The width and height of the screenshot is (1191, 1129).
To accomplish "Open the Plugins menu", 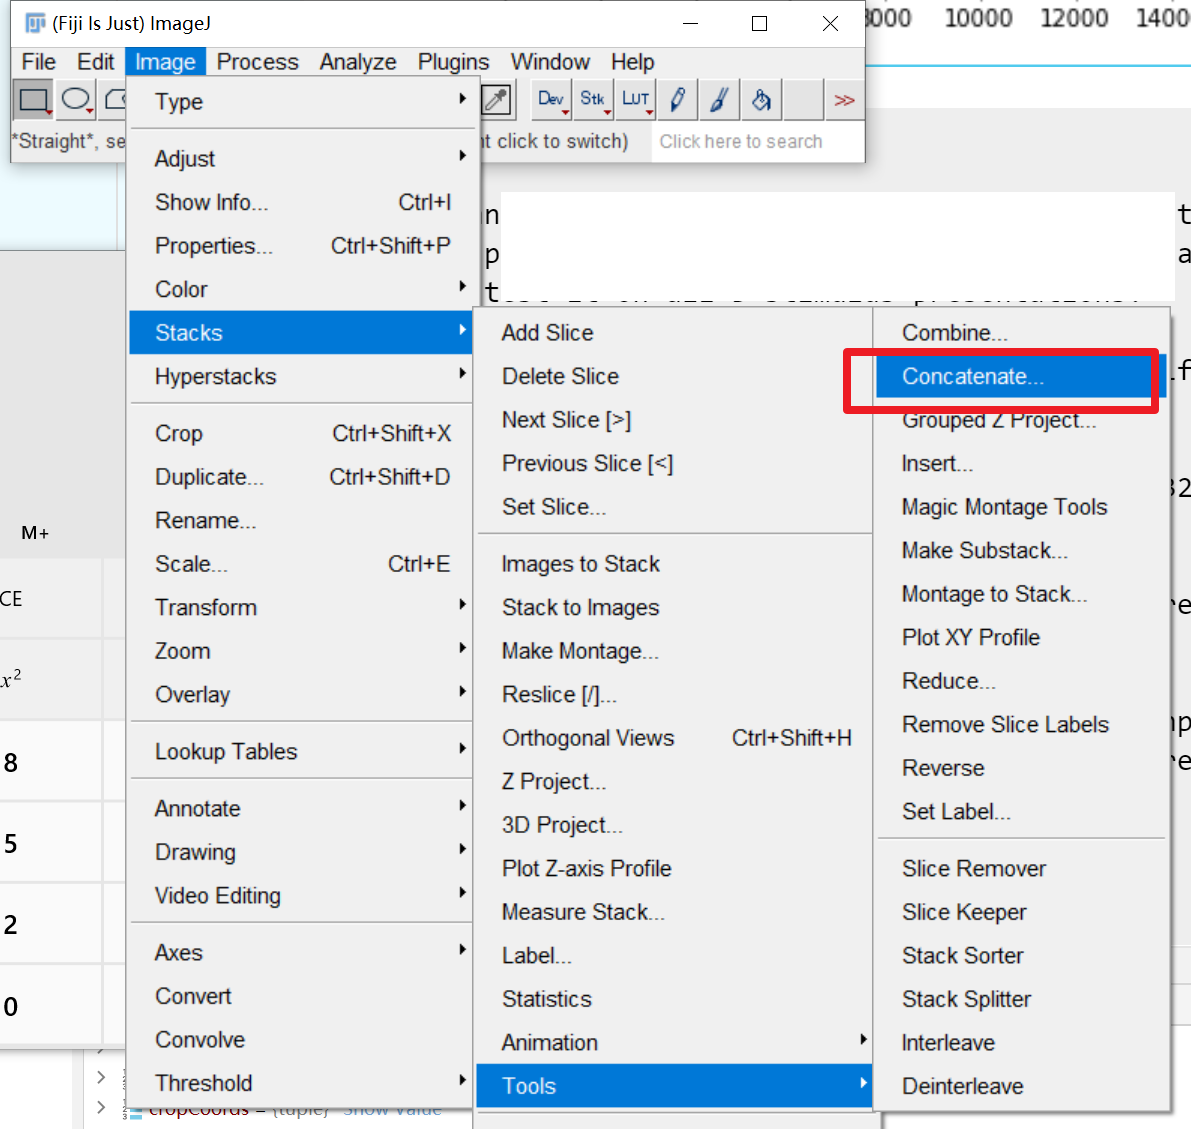I will [453, 62].
